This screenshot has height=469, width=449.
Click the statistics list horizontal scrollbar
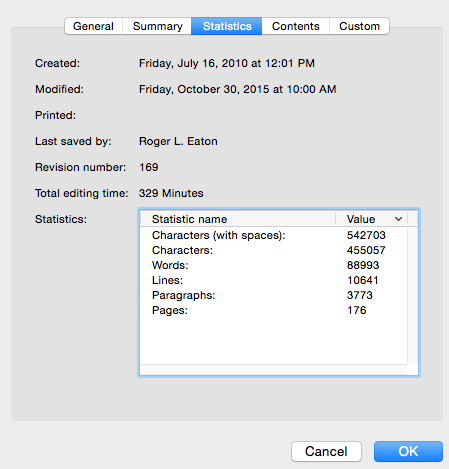tap(273, 369)
